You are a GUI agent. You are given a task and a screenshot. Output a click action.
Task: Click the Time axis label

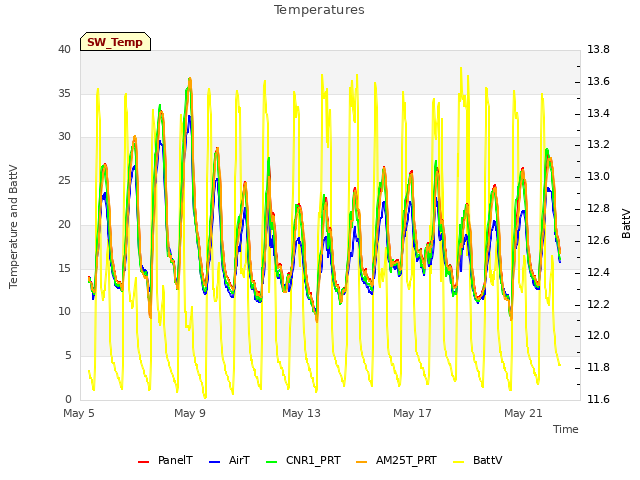pyautogui.click(x=566, y=429)
